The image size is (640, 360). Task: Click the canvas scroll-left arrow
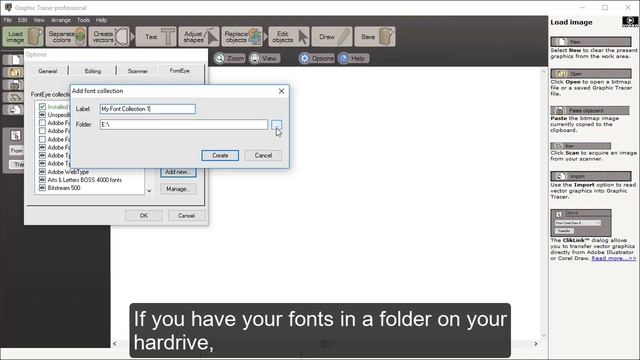coord(115,344)
